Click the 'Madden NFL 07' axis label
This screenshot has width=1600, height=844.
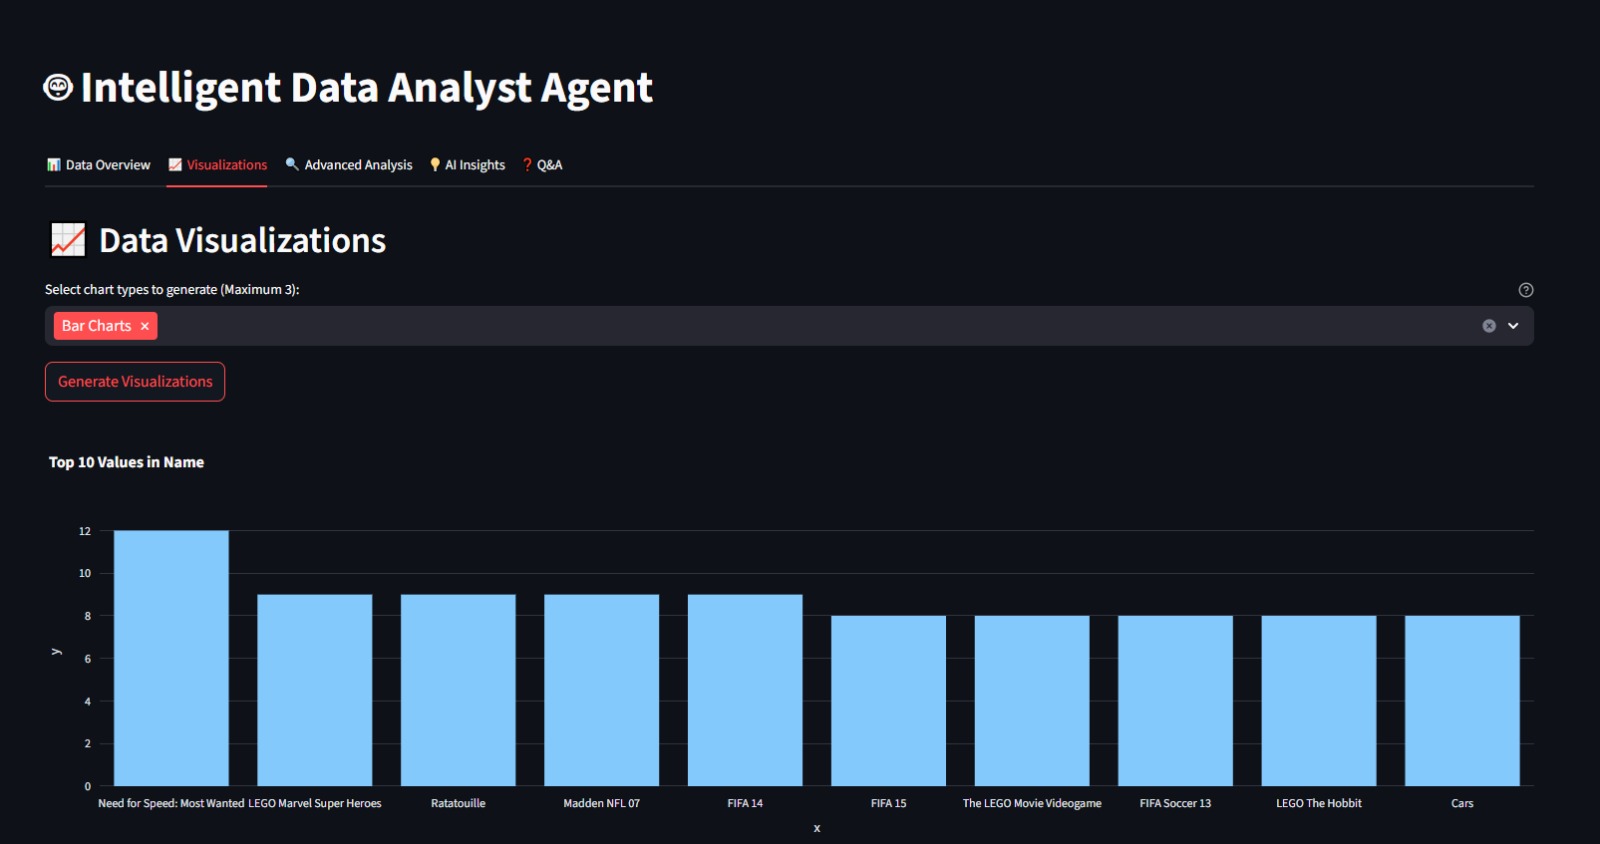coord(602,803)
